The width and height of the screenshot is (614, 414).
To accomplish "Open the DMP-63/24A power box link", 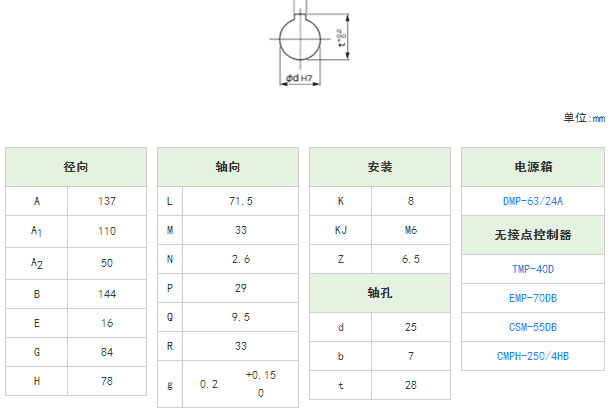I will pos(533,201).
